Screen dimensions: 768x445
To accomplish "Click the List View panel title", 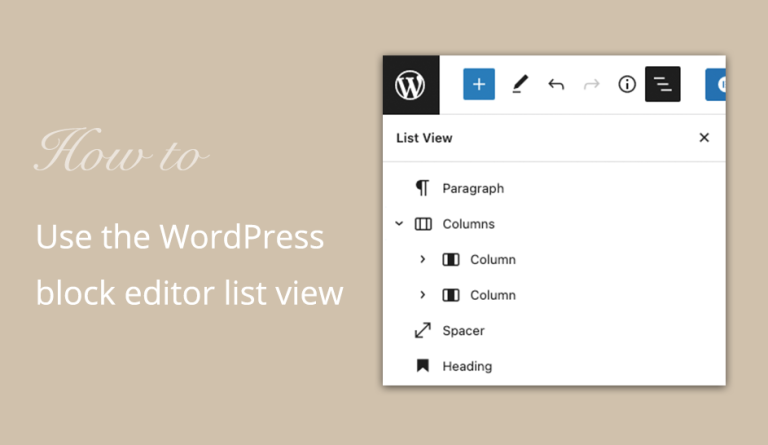I will click(424, 138).
